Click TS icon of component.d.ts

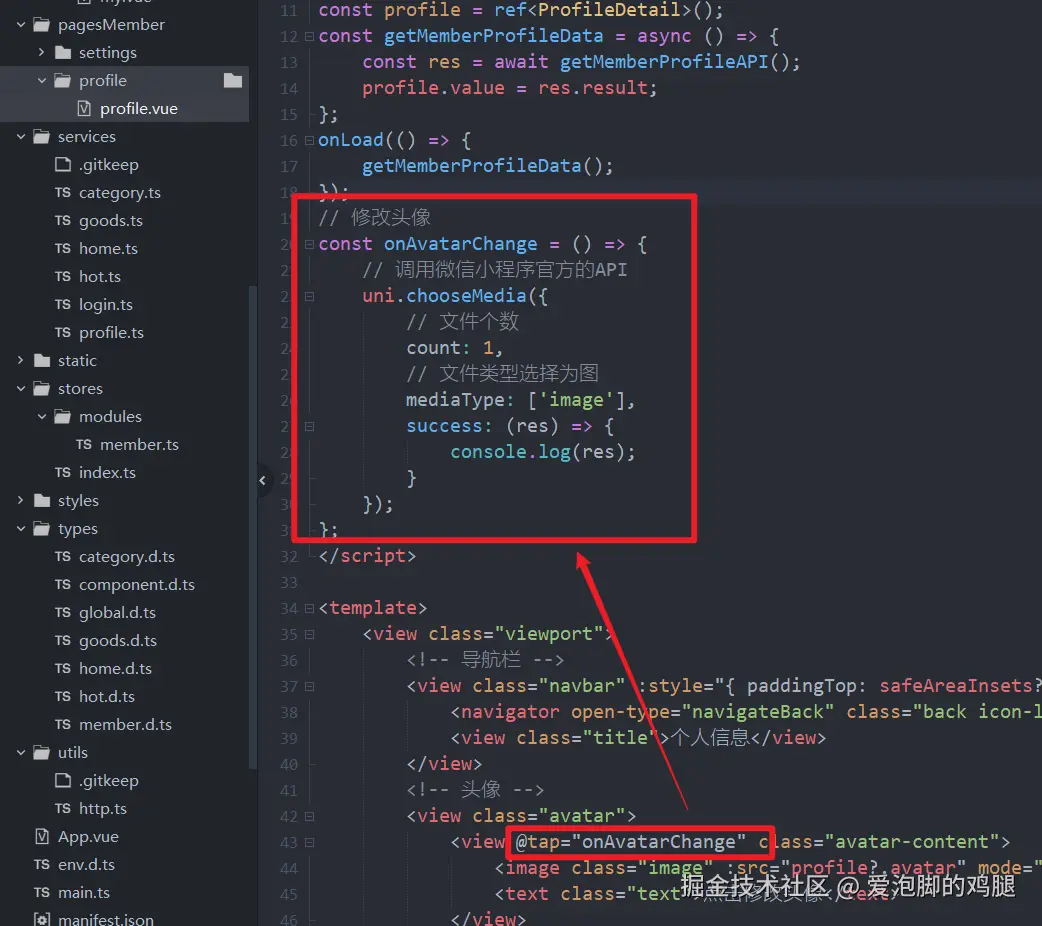tap(62, 584)
